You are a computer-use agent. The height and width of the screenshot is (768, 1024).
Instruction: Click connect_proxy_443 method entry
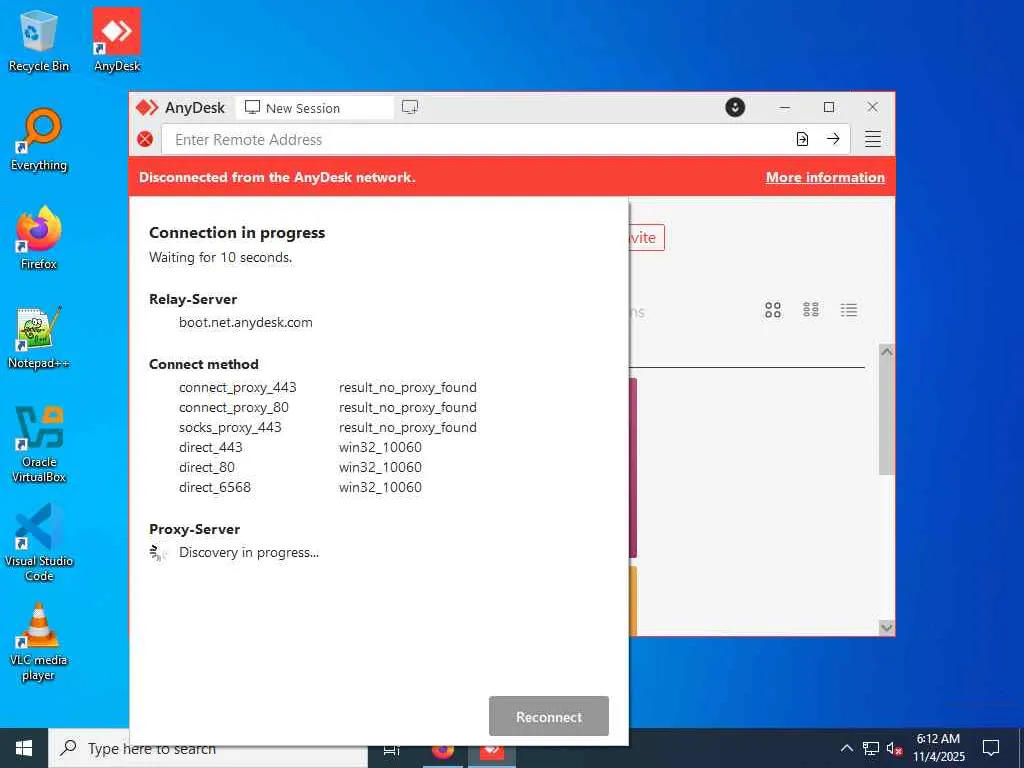tap(238, 387)
